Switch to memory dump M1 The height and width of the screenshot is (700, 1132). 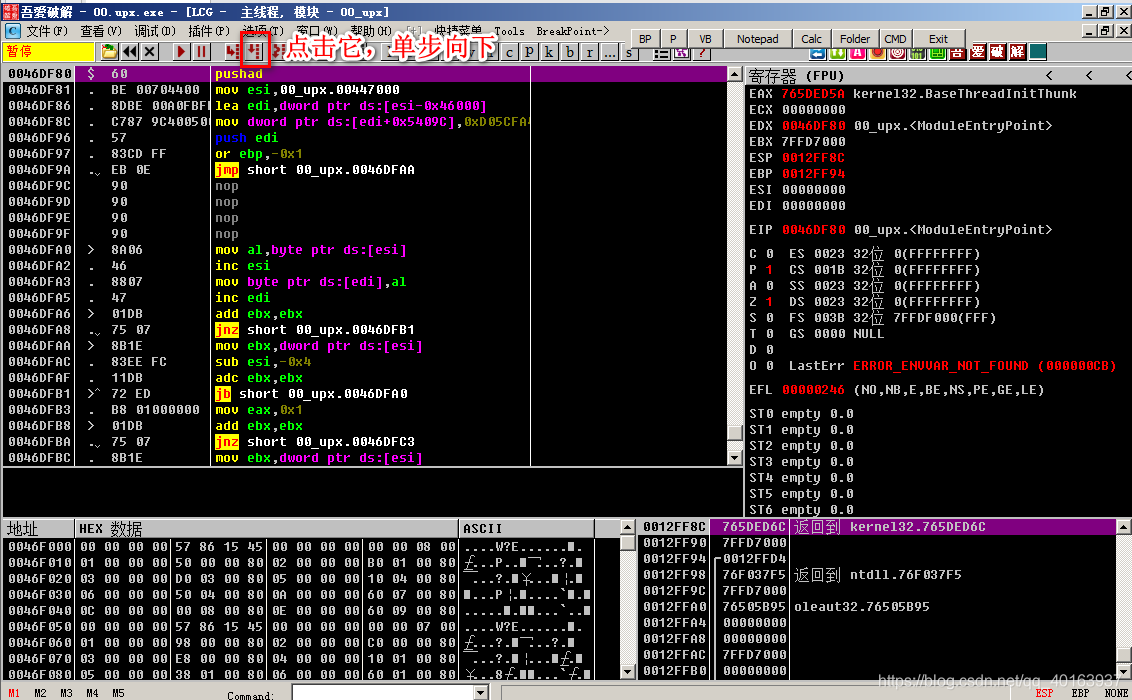click(14, 693)
